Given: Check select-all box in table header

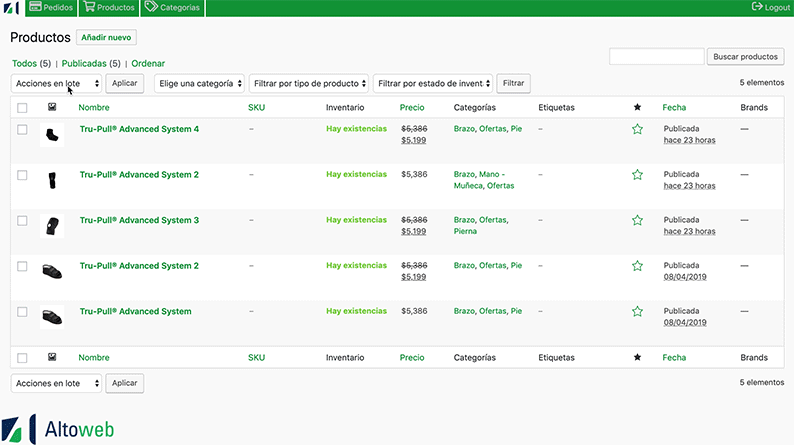Looking at the screenshot, I should tap(22, 108).
